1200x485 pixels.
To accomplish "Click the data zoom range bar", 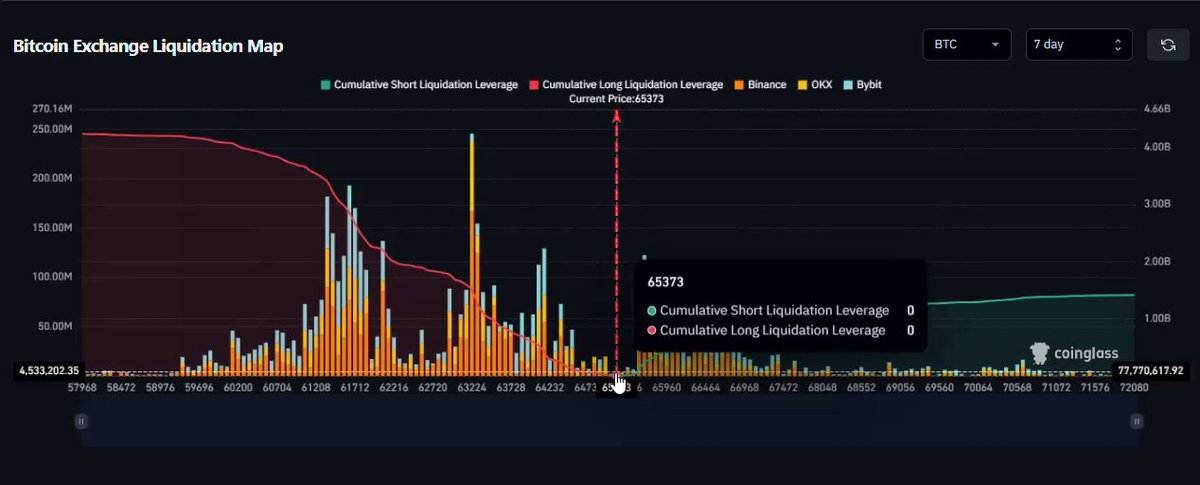I will 608,422.
